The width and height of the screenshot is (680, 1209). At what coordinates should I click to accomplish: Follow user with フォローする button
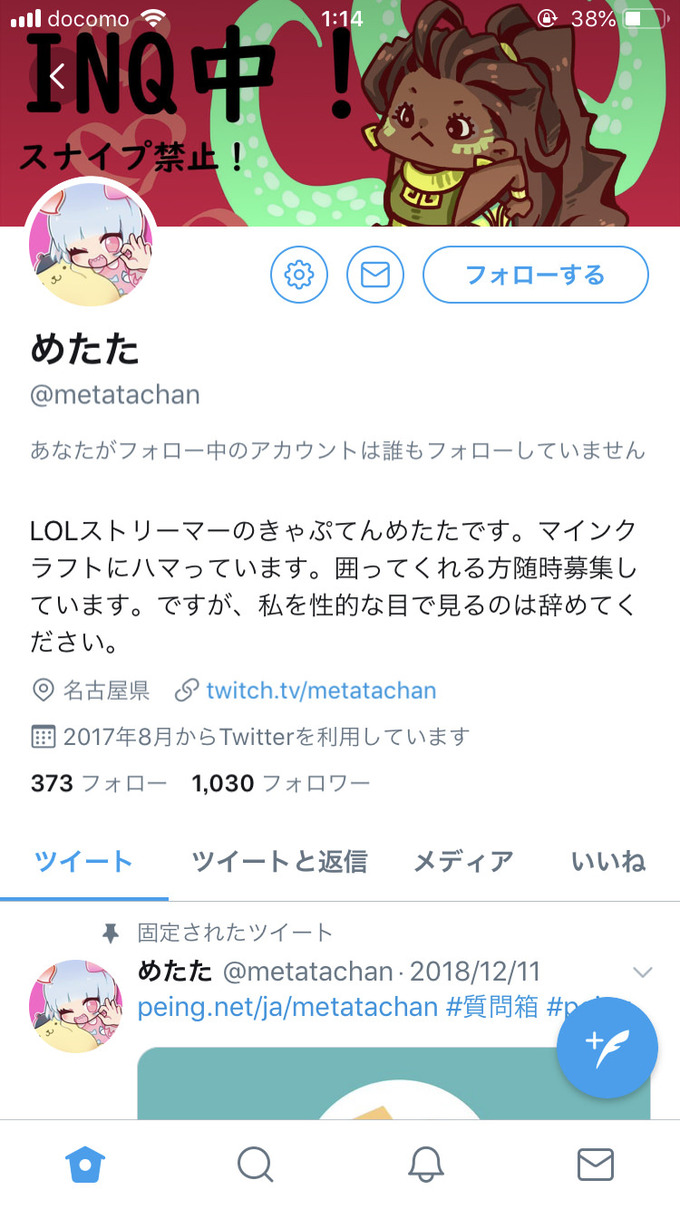[536, 274]
